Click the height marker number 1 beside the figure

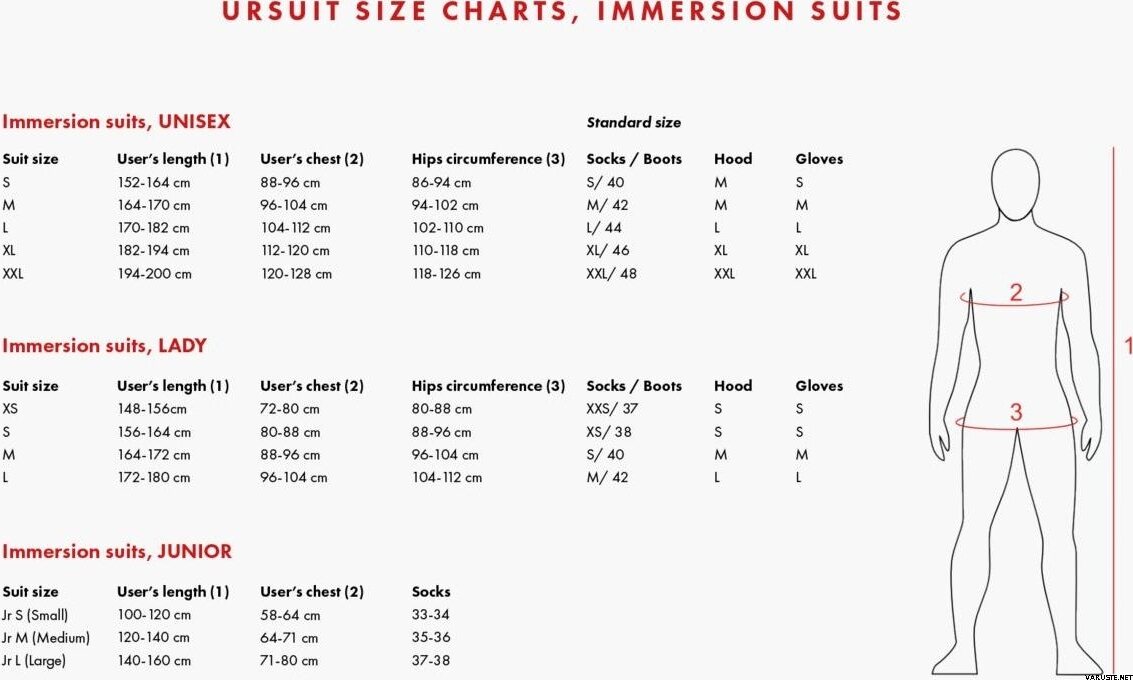click(1127, 346)
